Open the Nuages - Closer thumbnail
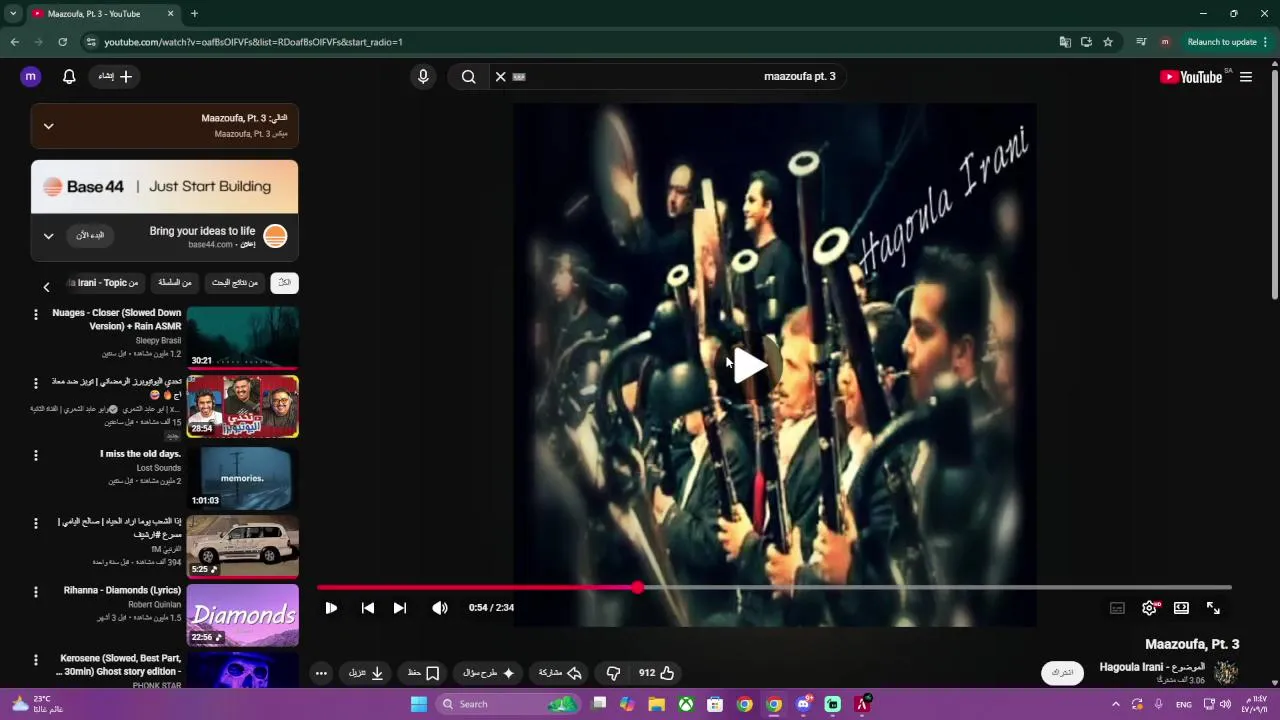1280x720 pixels. point(242,337)
